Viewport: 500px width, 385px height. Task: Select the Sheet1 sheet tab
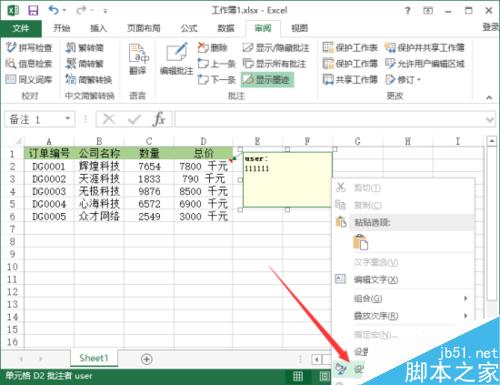[x=94, y=358]
